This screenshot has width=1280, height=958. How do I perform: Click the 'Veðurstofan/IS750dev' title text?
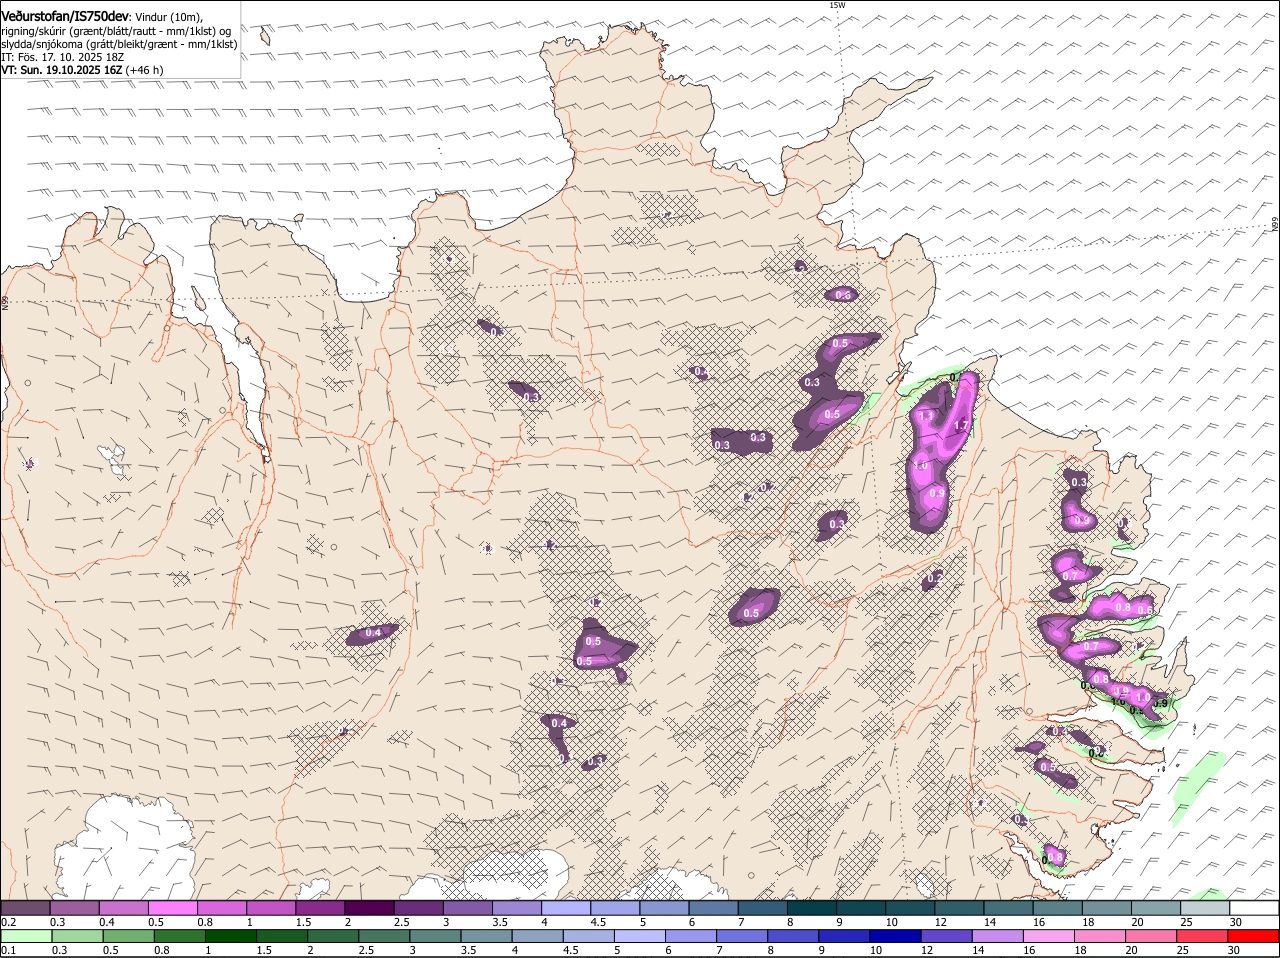click(65, 17)
